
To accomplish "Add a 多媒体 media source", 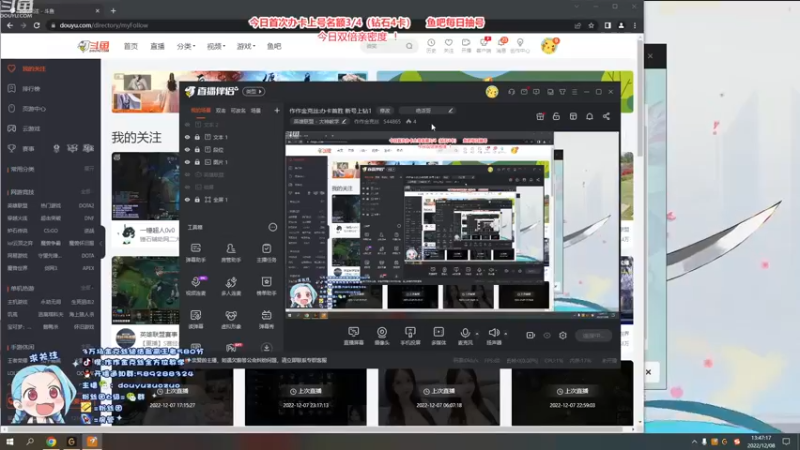I will pyautogui.click(x=438, y=336).
